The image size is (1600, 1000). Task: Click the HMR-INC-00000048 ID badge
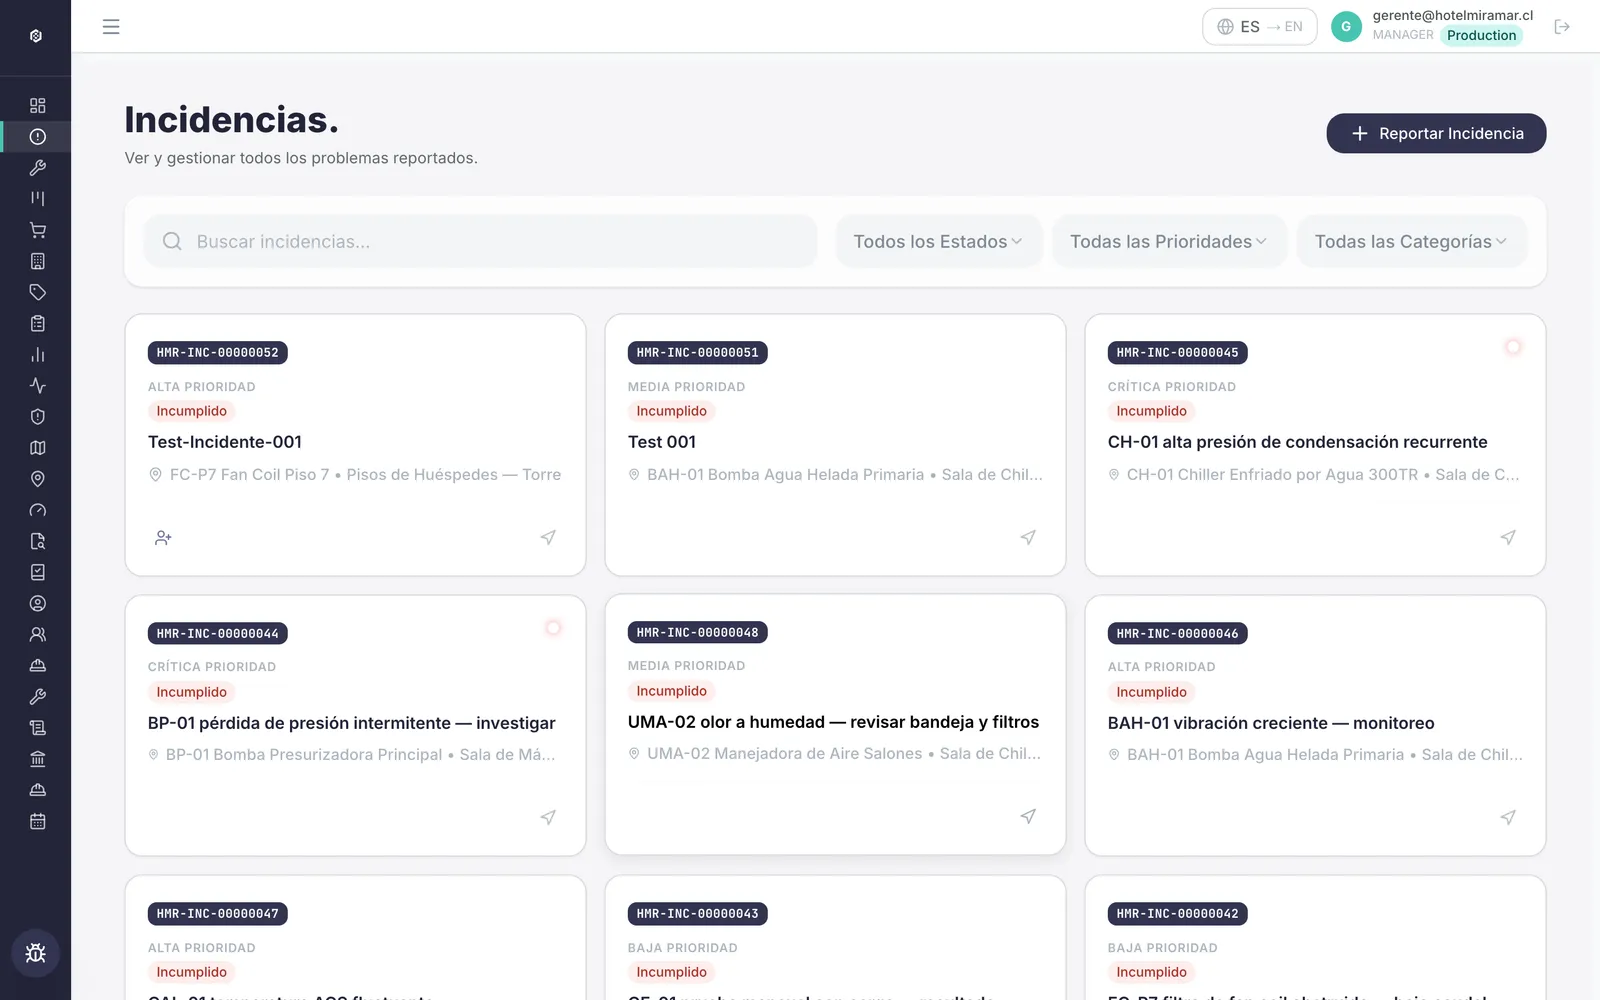(698, 632)
